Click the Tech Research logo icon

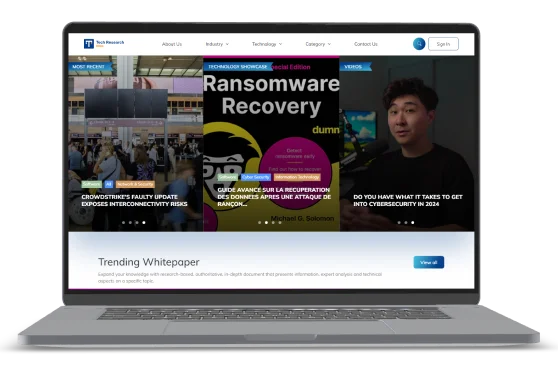[x=89, y=44]
